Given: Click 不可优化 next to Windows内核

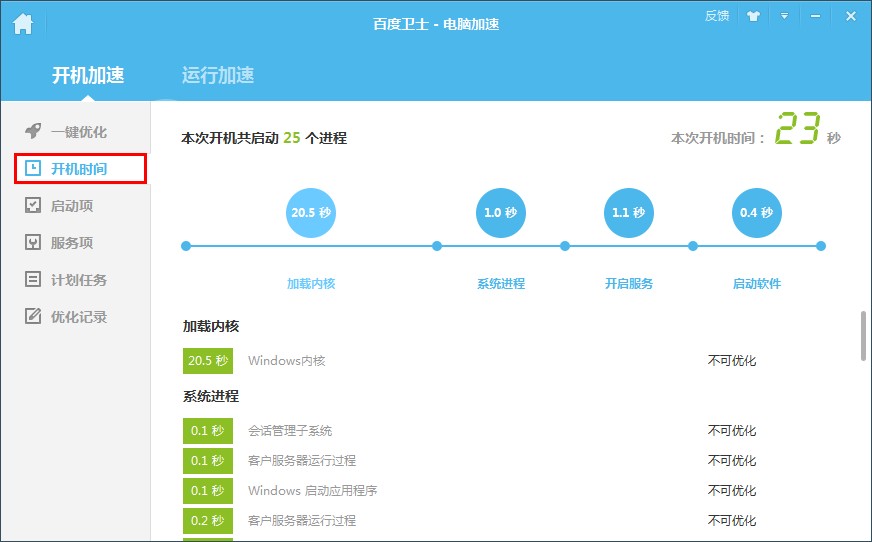Looking at the screenshot, I should 732,361.
